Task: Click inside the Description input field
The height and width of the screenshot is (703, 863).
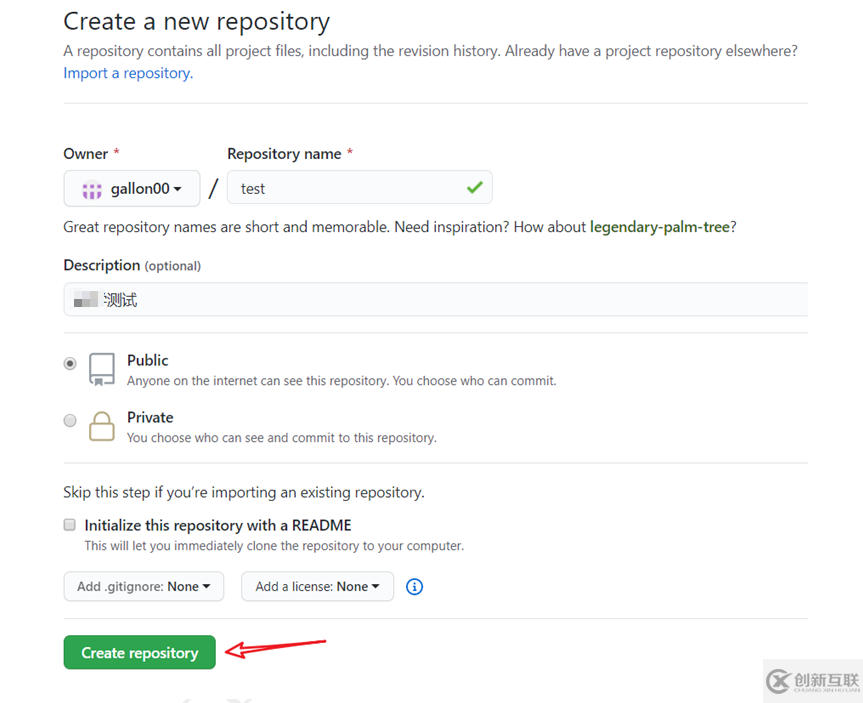Action: point(435,299)
